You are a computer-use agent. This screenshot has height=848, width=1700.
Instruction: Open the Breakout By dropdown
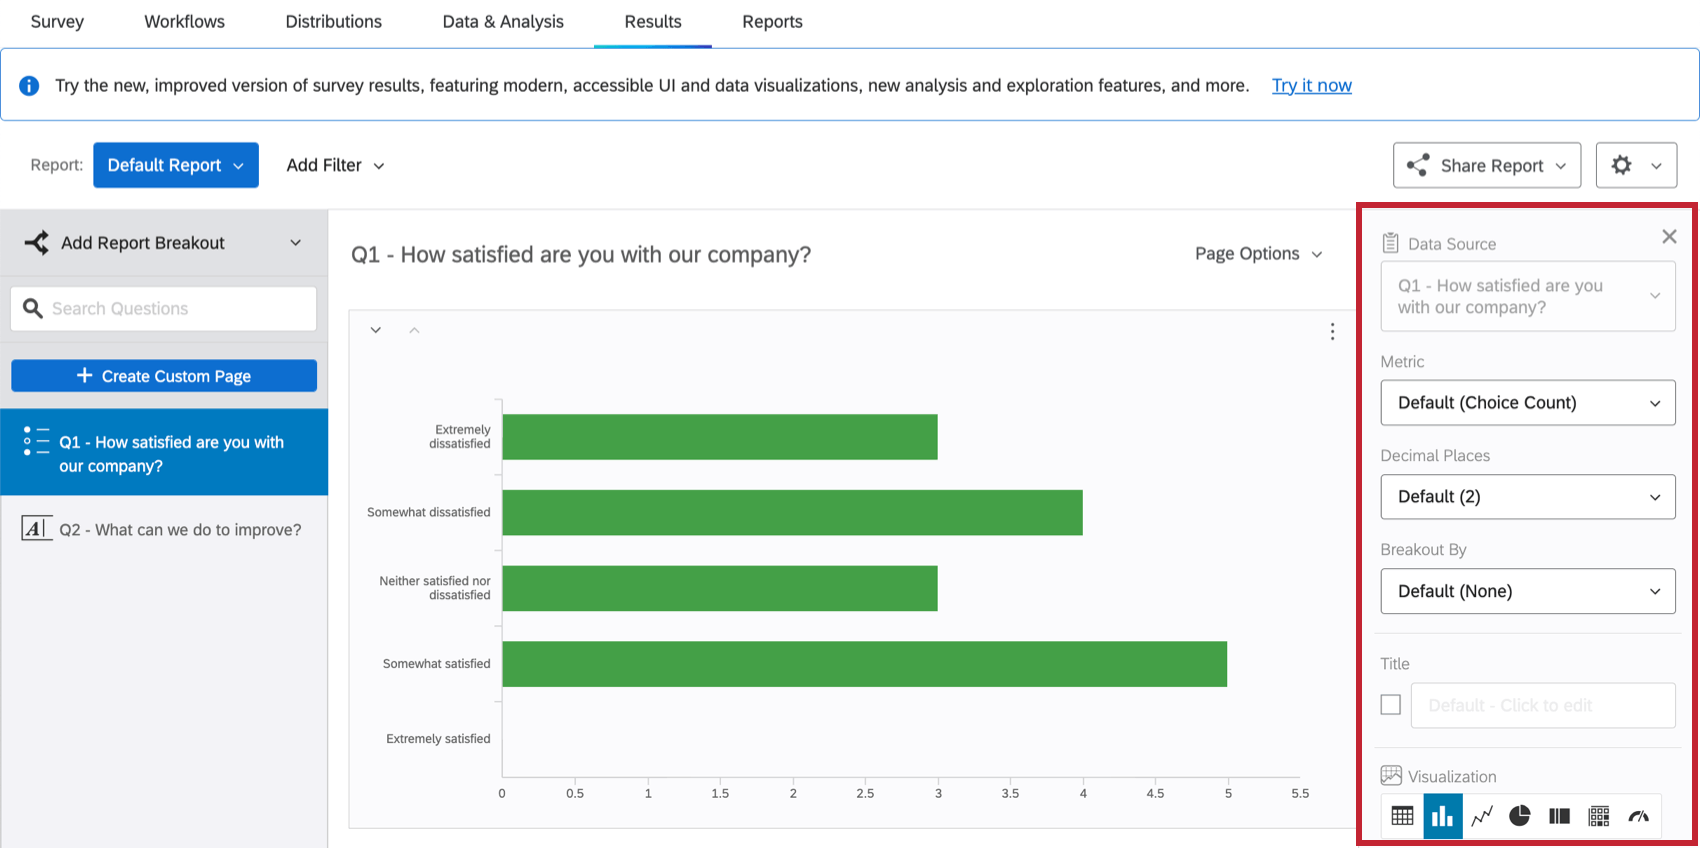[x=1527, y=591]
